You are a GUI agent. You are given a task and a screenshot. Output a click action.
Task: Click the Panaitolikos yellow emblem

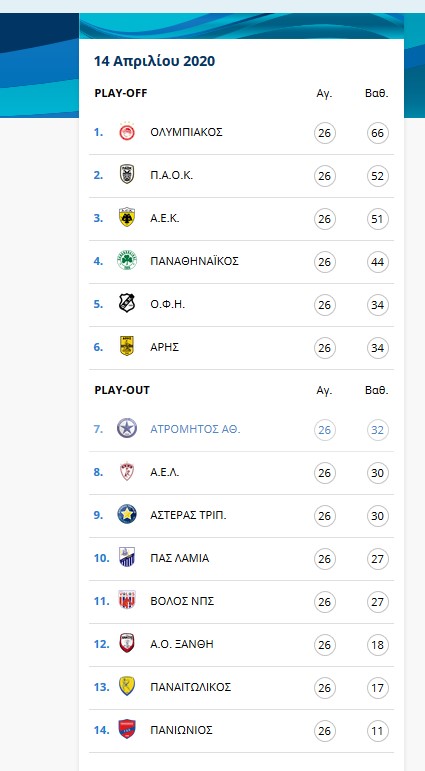coord(127,686)
